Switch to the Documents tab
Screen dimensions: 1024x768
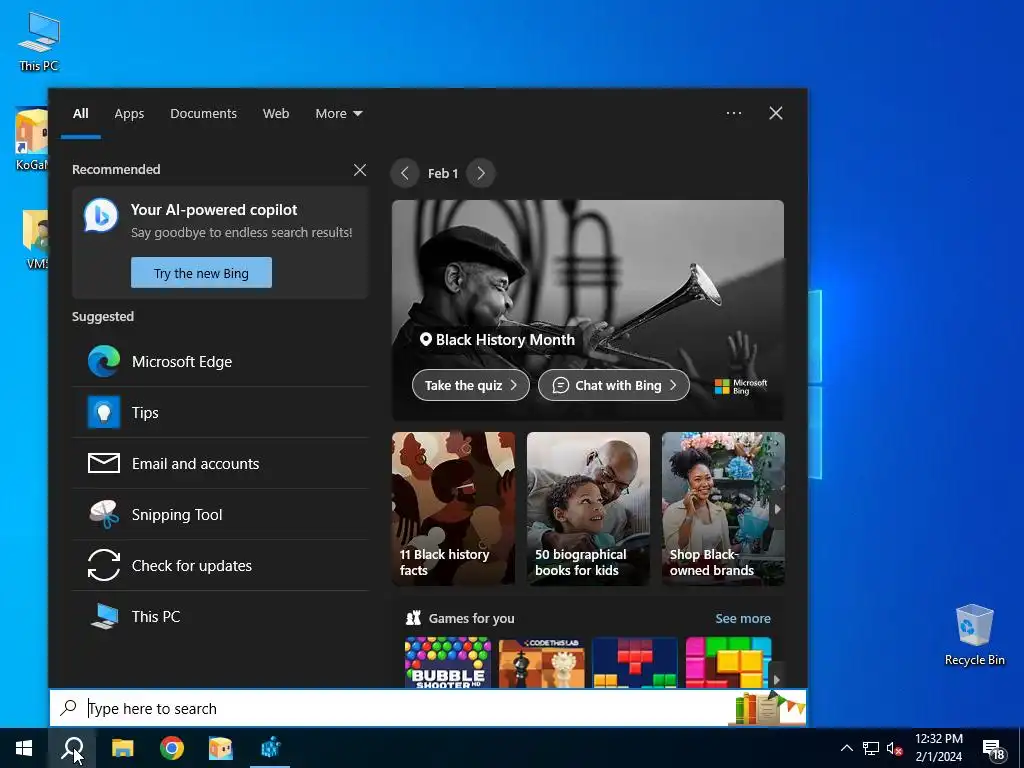click(x=203, y=114)
